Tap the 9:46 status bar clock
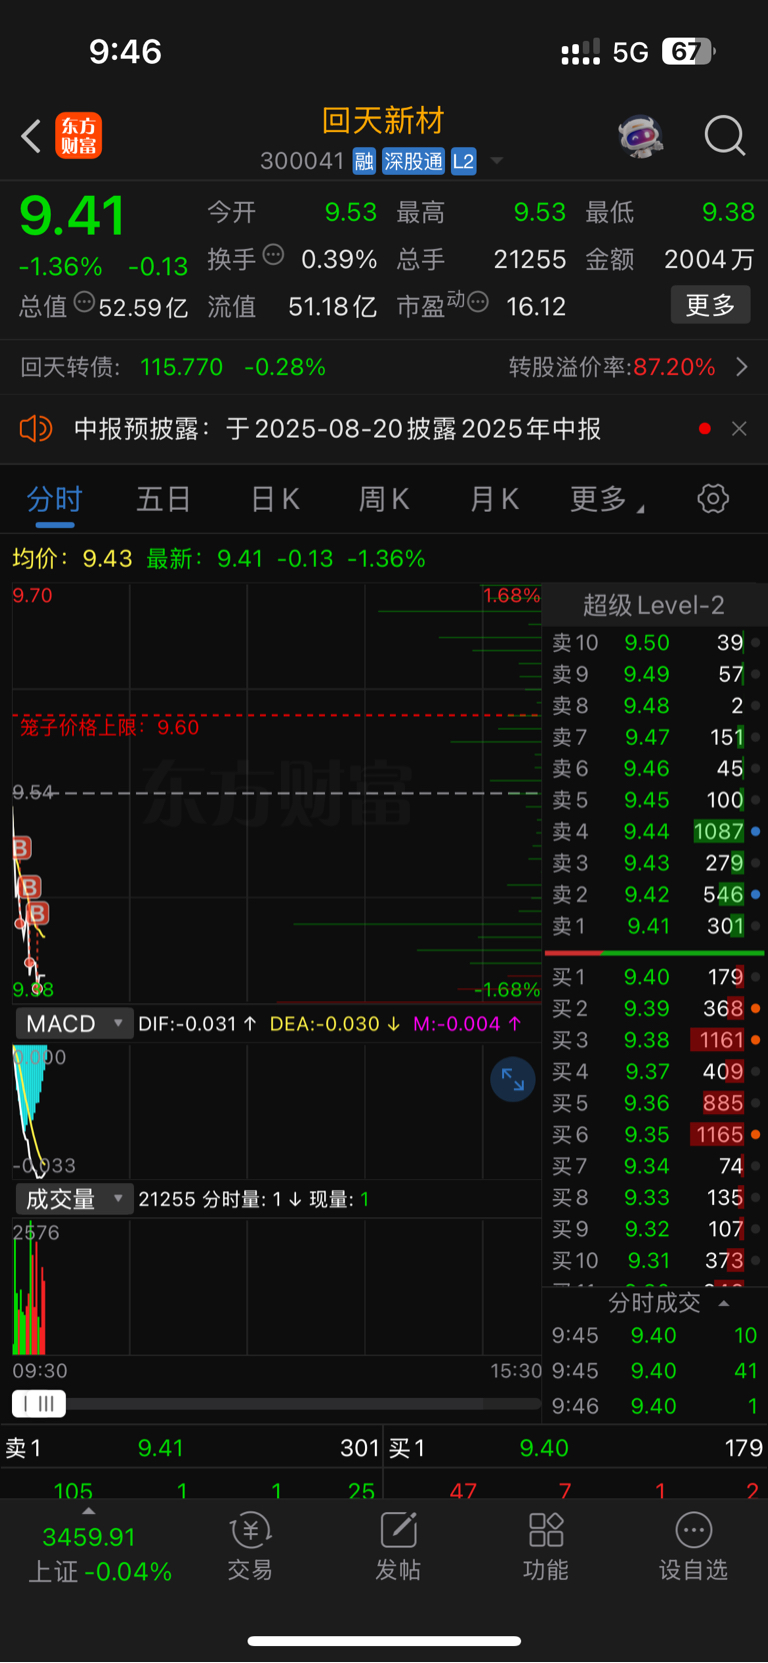This screenshot has height=1663, width=768. pyautogui.click(x=125, y=52)
